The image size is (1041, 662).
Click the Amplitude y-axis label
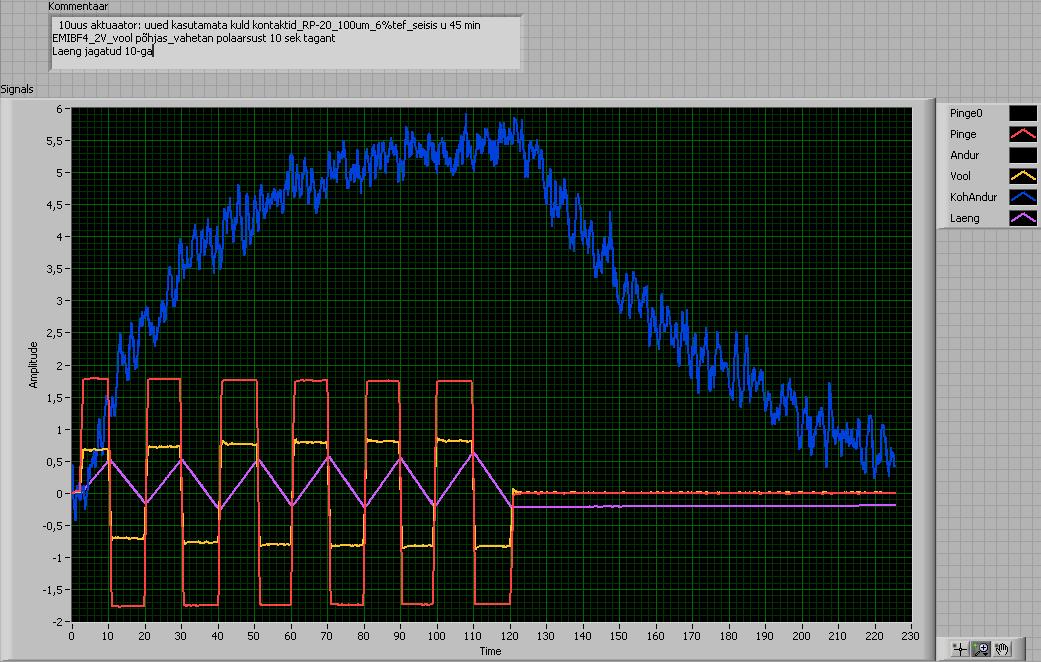32,364
